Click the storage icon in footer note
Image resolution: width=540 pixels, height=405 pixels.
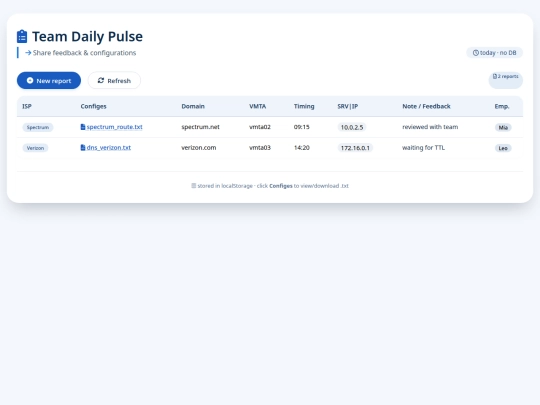194,186
